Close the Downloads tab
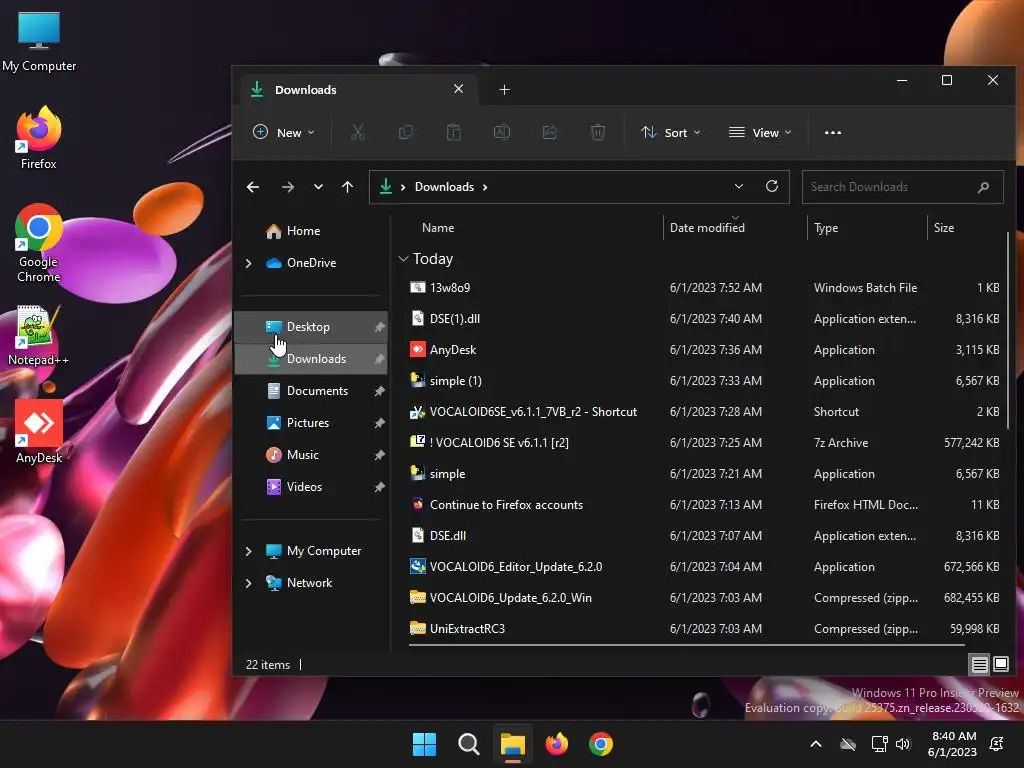 click(458, 89)
